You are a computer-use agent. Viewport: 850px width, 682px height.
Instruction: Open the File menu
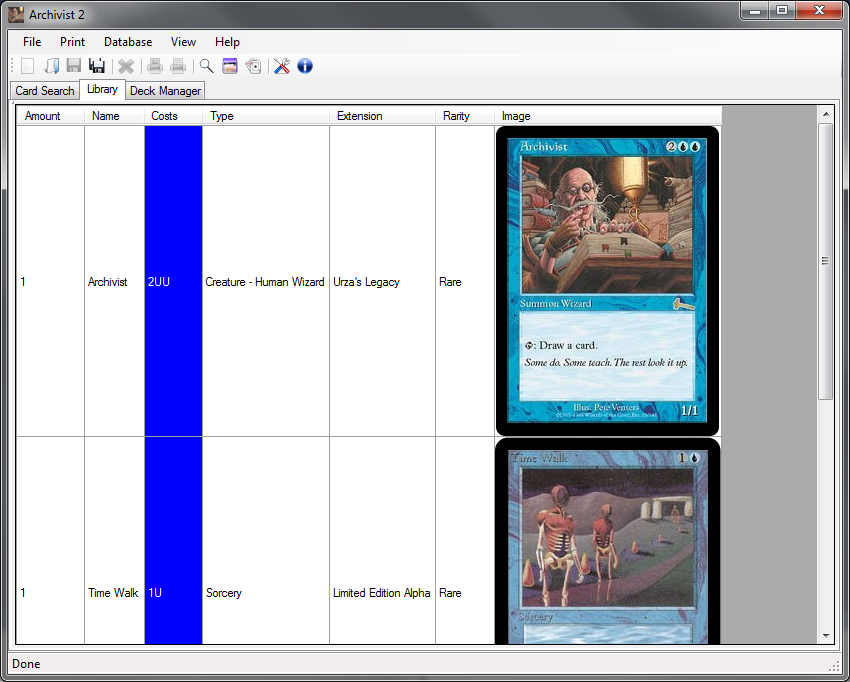(x=32, y=42)
